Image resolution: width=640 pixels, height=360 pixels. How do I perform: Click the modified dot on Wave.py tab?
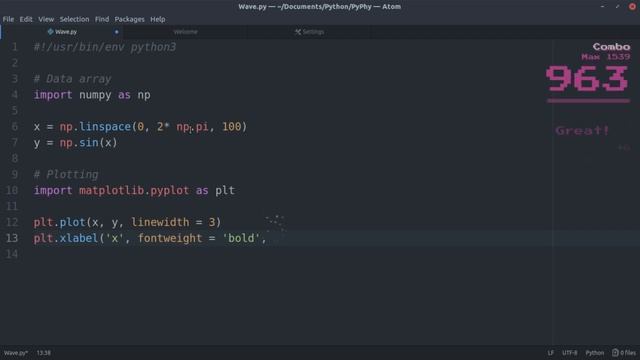click(116, 32)
